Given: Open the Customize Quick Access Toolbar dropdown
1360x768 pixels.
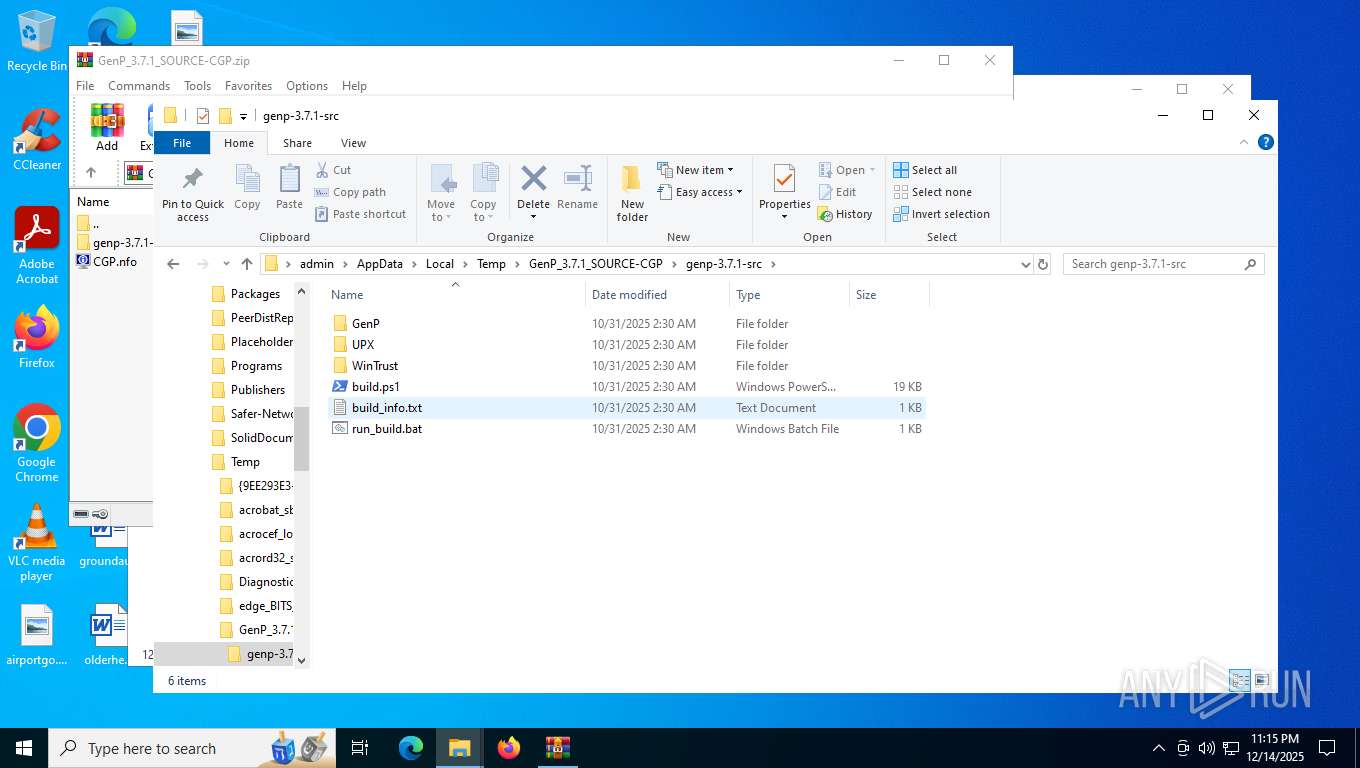Looking at the screenshot, I should tap(243, 116).
